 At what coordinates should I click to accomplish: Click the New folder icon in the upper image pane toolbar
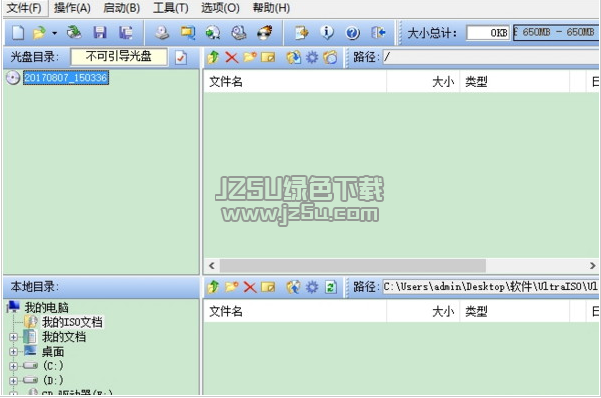click(250, 58)
